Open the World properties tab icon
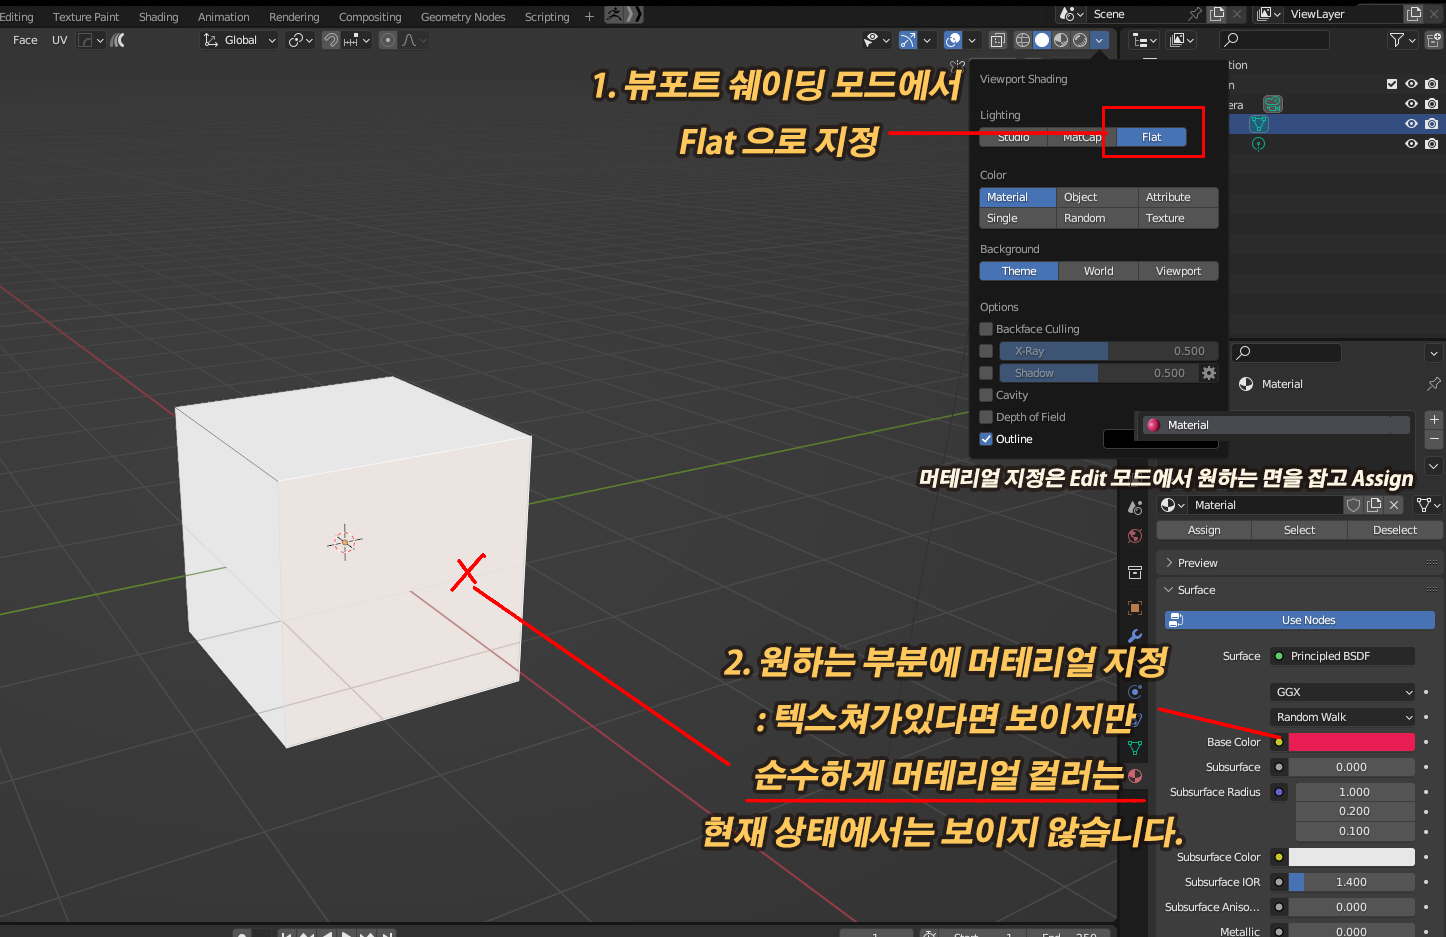The image size is (1446, 937). [x=1135, y=536]
